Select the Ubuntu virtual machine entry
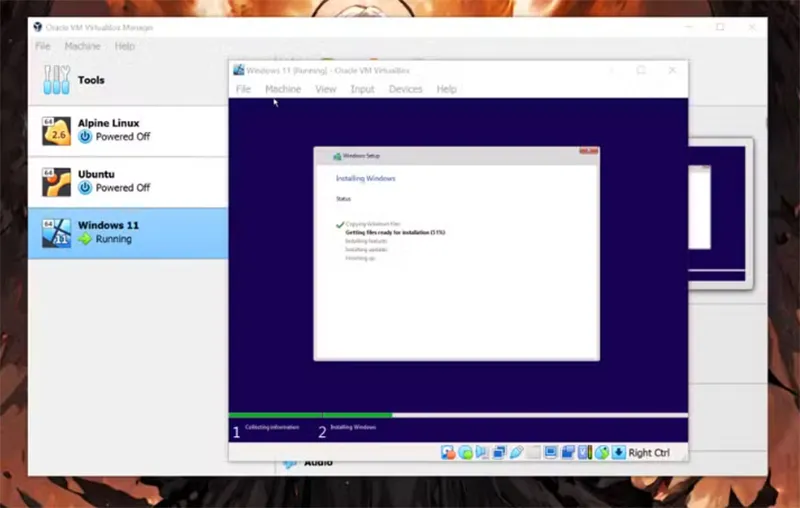The width and height of the screenshot is (800, 508). [128, 182]
